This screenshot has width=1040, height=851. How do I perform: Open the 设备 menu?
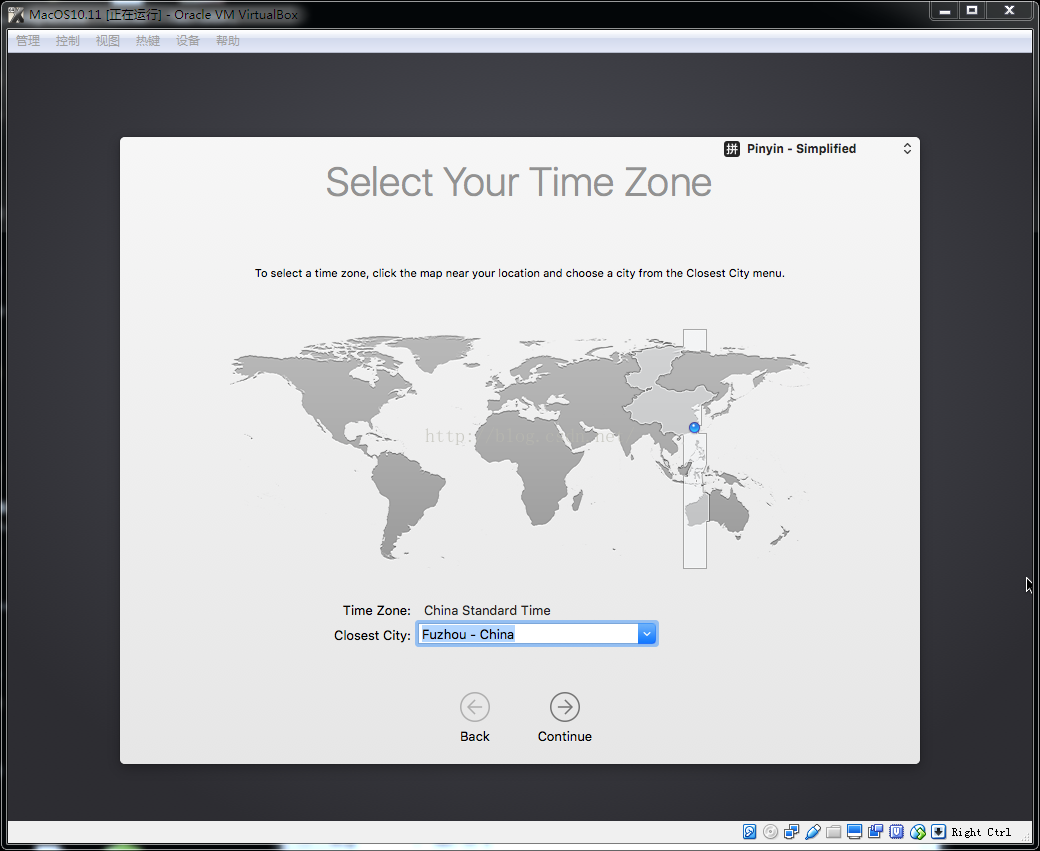pos(188,40)
